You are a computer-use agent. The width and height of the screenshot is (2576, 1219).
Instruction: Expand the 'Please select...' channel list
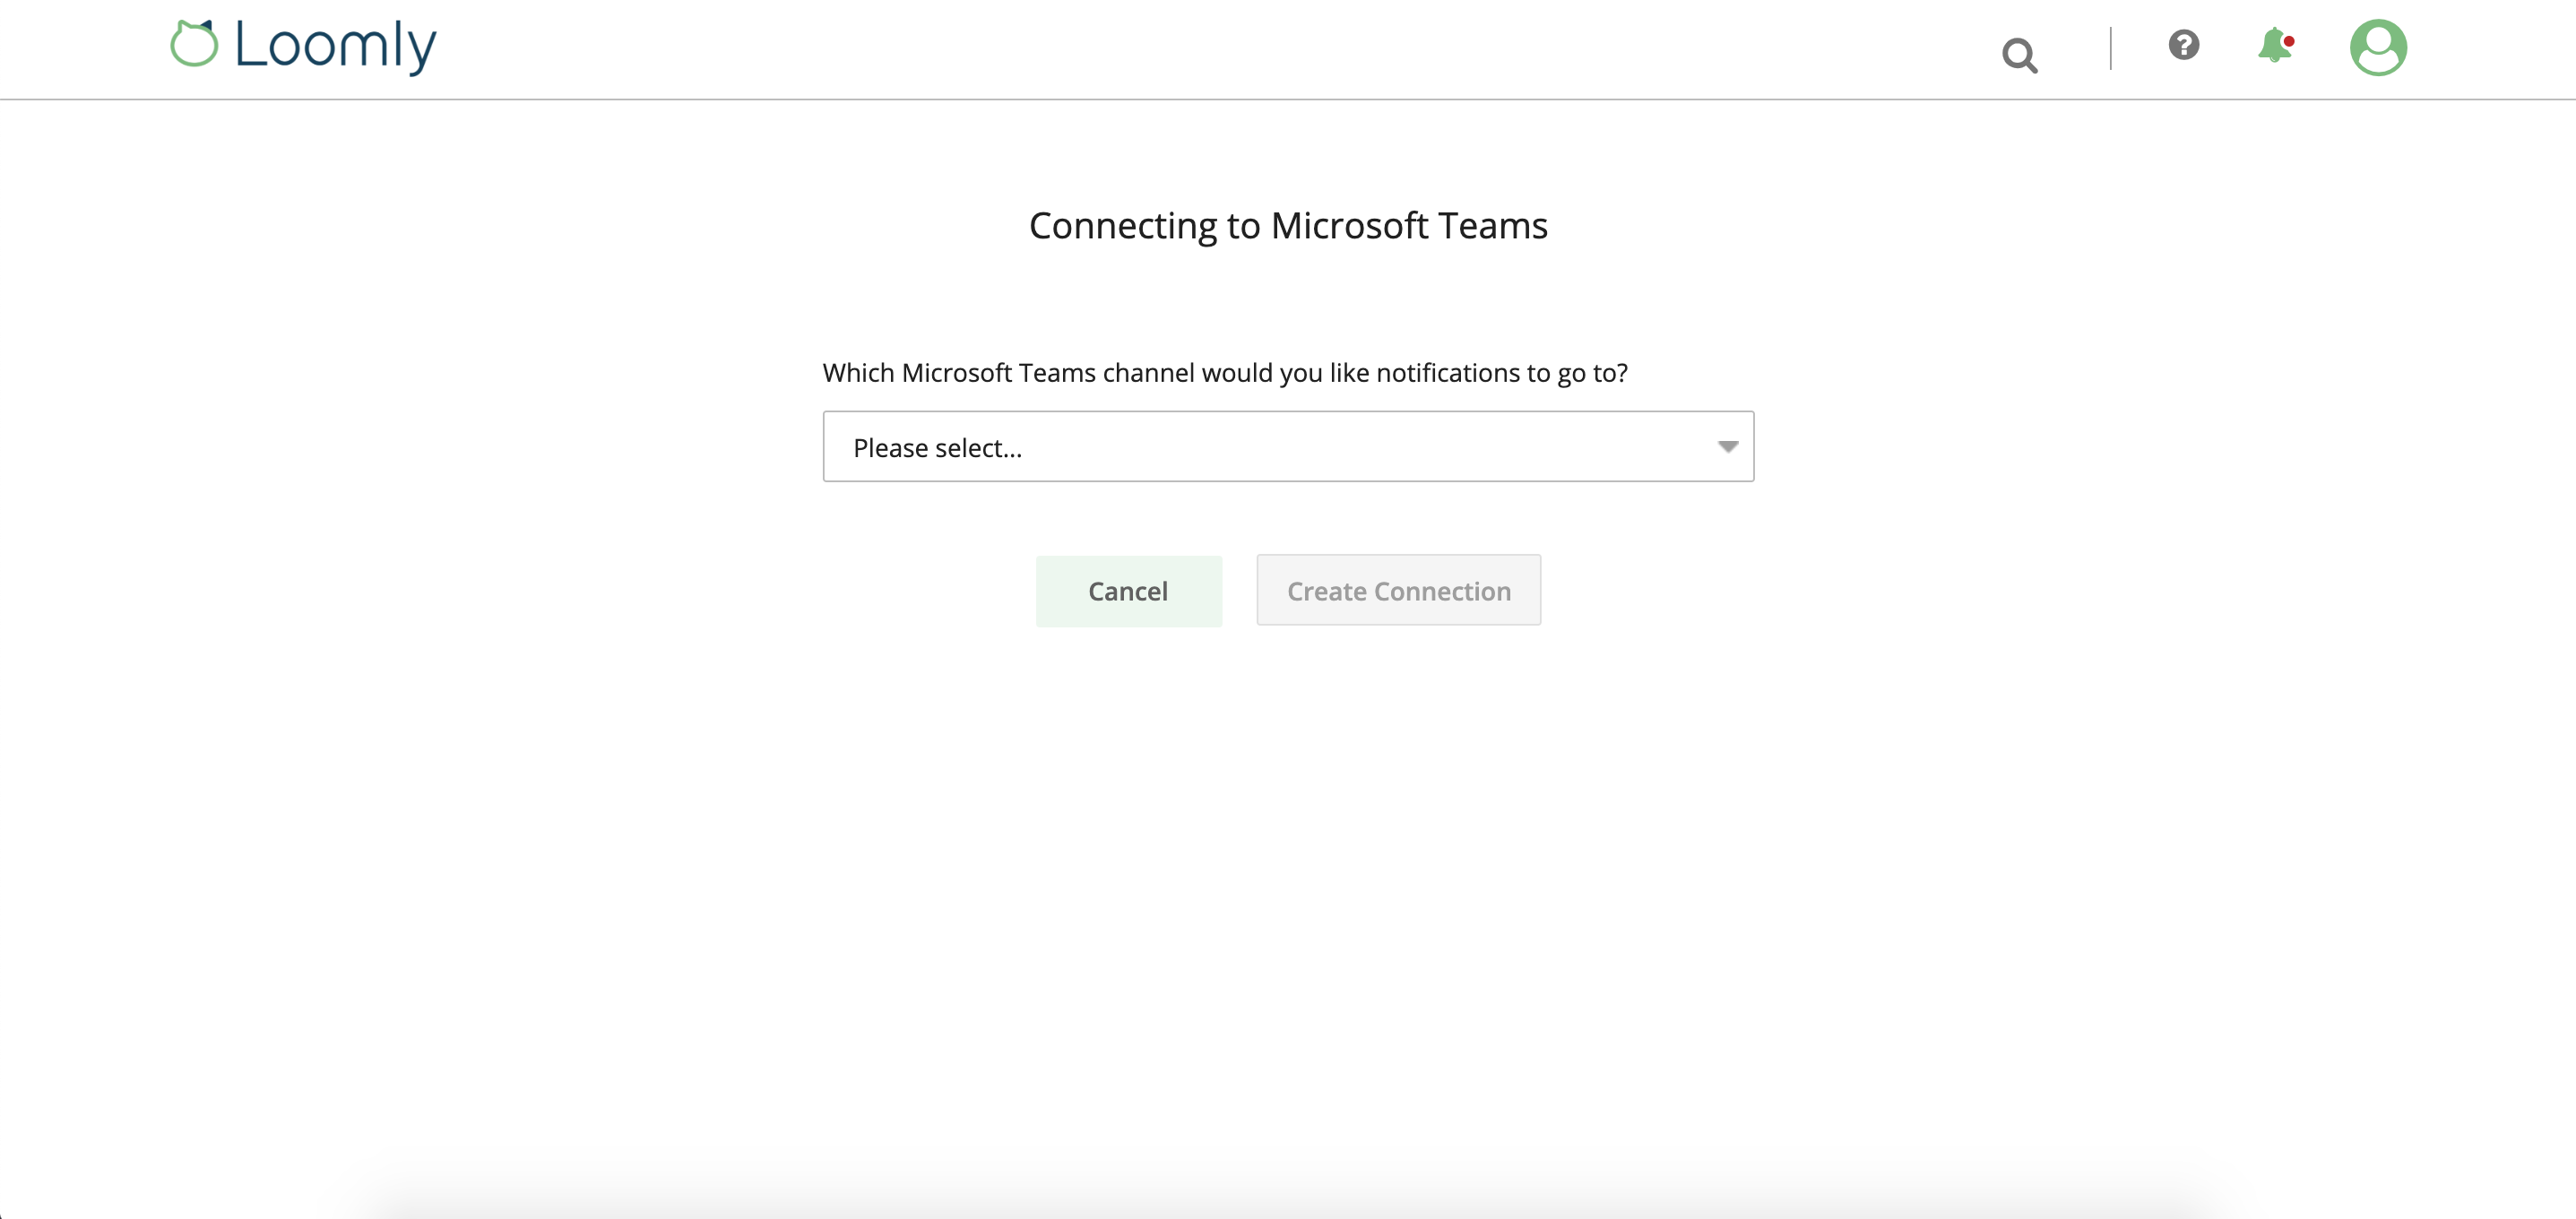pos(1288,446)
